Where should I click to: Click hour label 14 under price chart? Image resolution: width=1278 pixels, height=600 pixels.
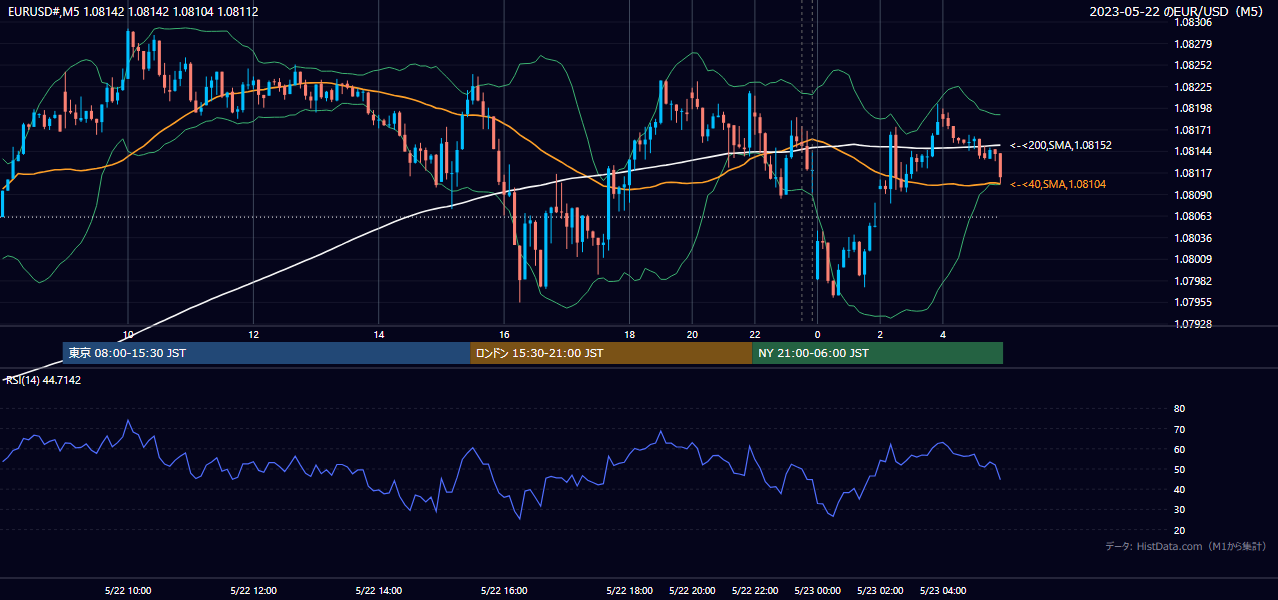click(x=378, y=334)
